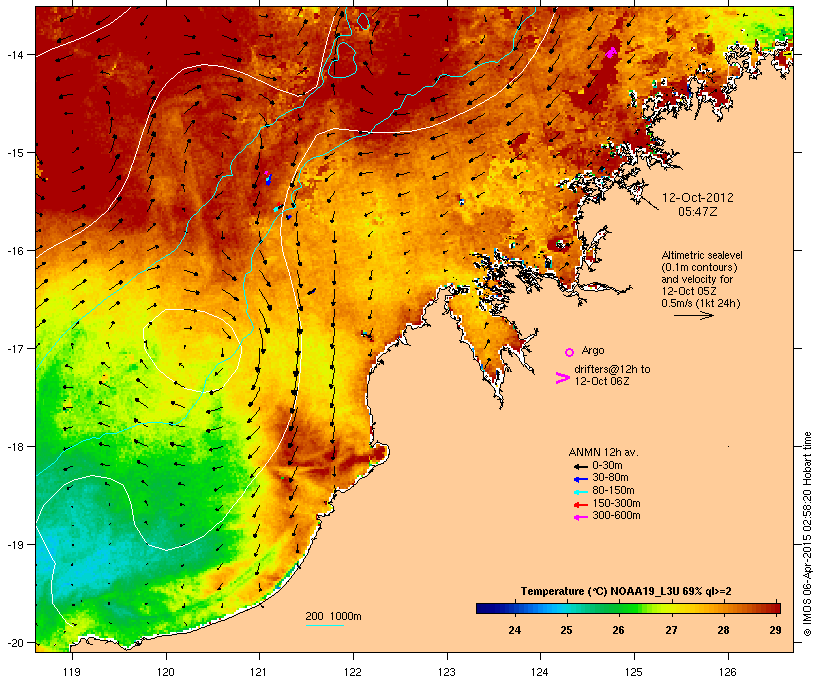Click the ANMN 12h av. heading
The width and height of the screenshot is (820, 680).
pyautogui.click(x=603, y=452)
